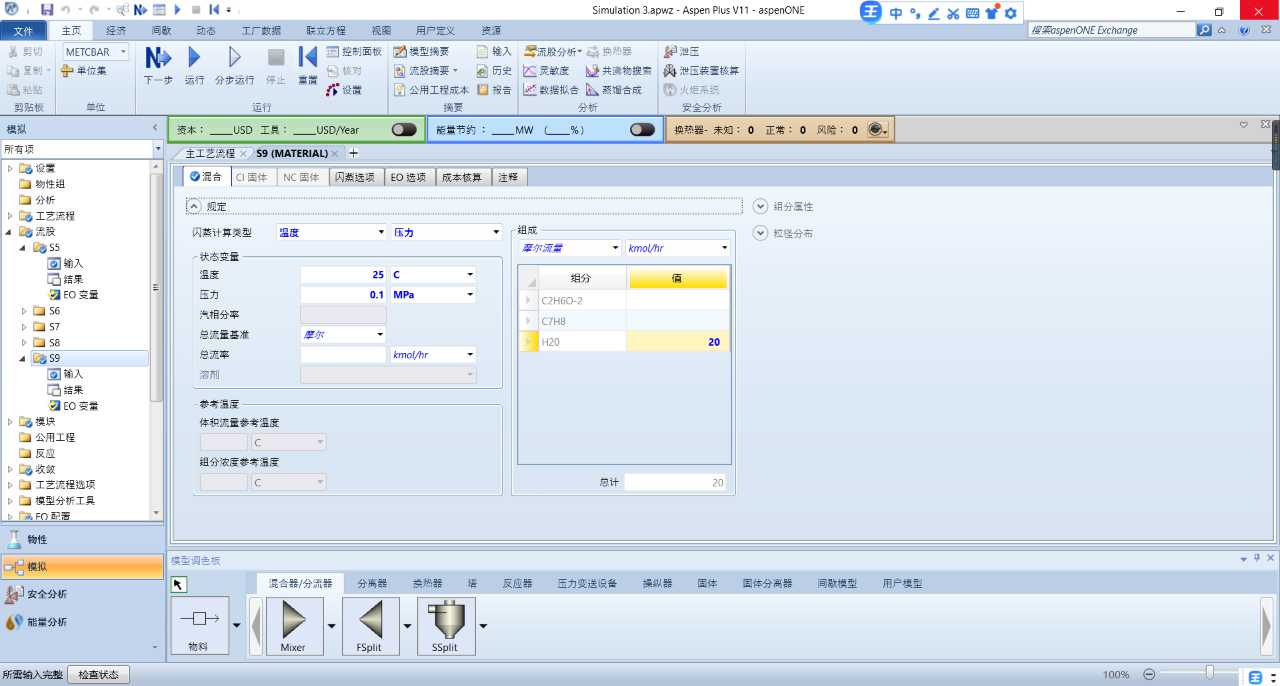The image size is (1280, 686).
Task: Open 控制面板 control panel
Action: (353, 51)
